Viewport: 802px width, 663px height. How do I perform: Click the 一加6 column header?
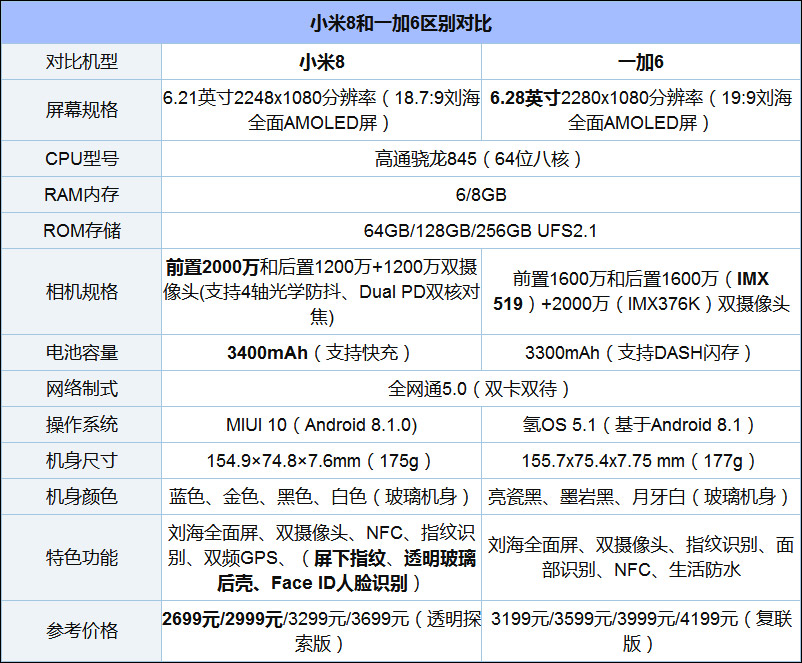[x=641, y=62]
